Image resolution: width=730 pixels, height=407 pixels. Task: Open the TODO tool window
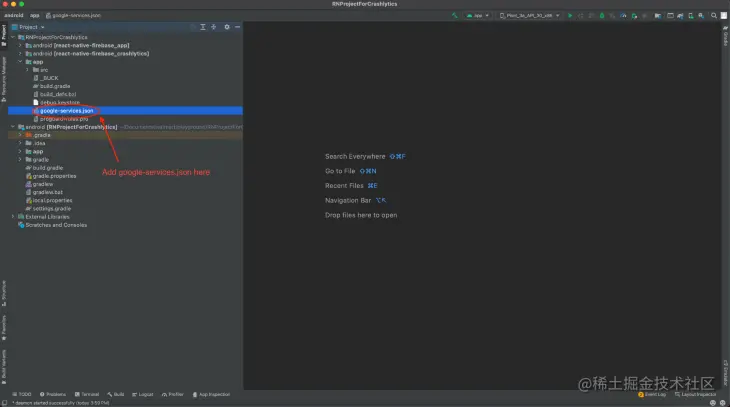tap(22, 394)
